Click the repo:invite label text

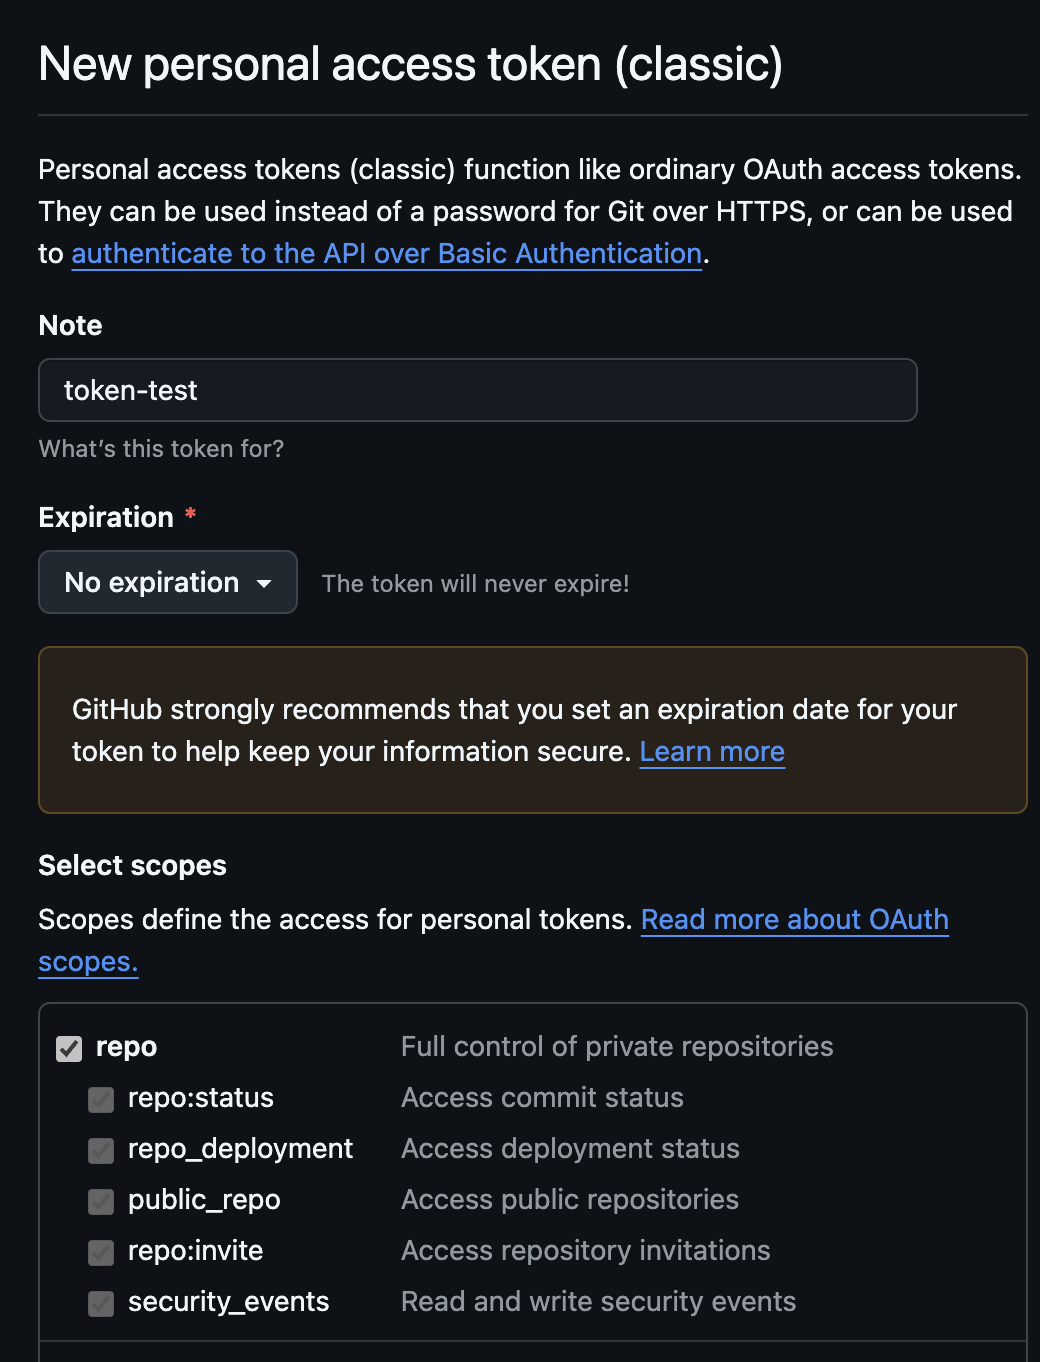tap(195, 1251)
